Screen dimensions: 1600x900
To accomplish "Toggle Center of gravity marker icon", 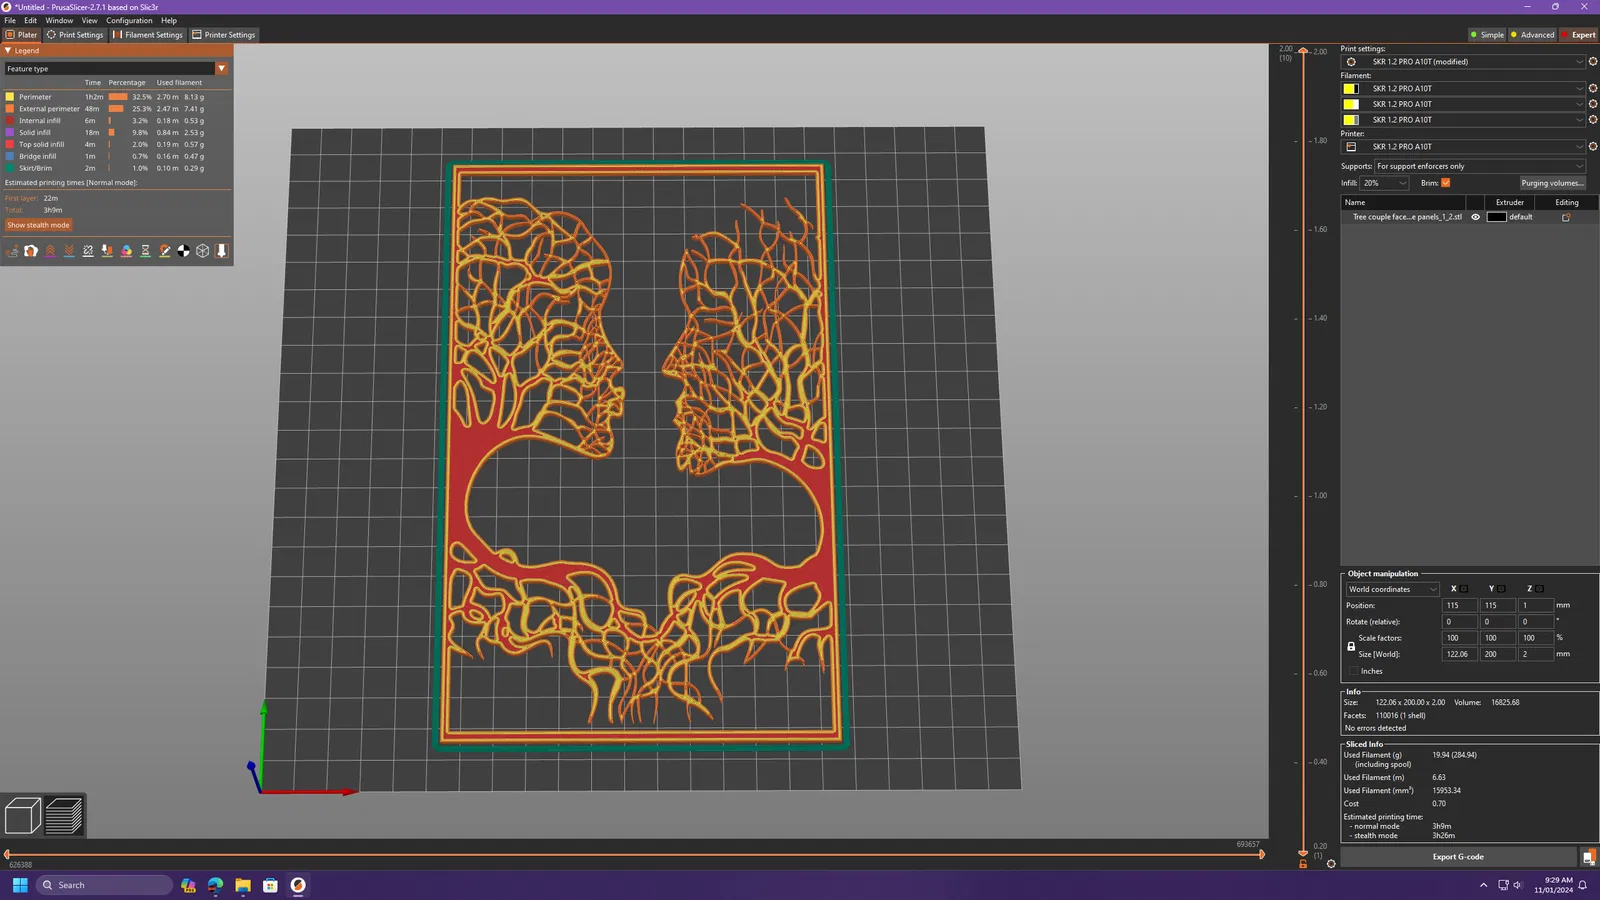I will 183,251.
